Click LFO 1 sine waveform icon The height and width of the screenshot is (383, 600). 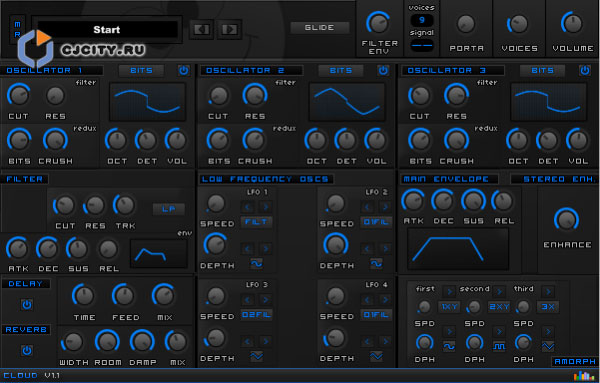(x=256, y=264)
